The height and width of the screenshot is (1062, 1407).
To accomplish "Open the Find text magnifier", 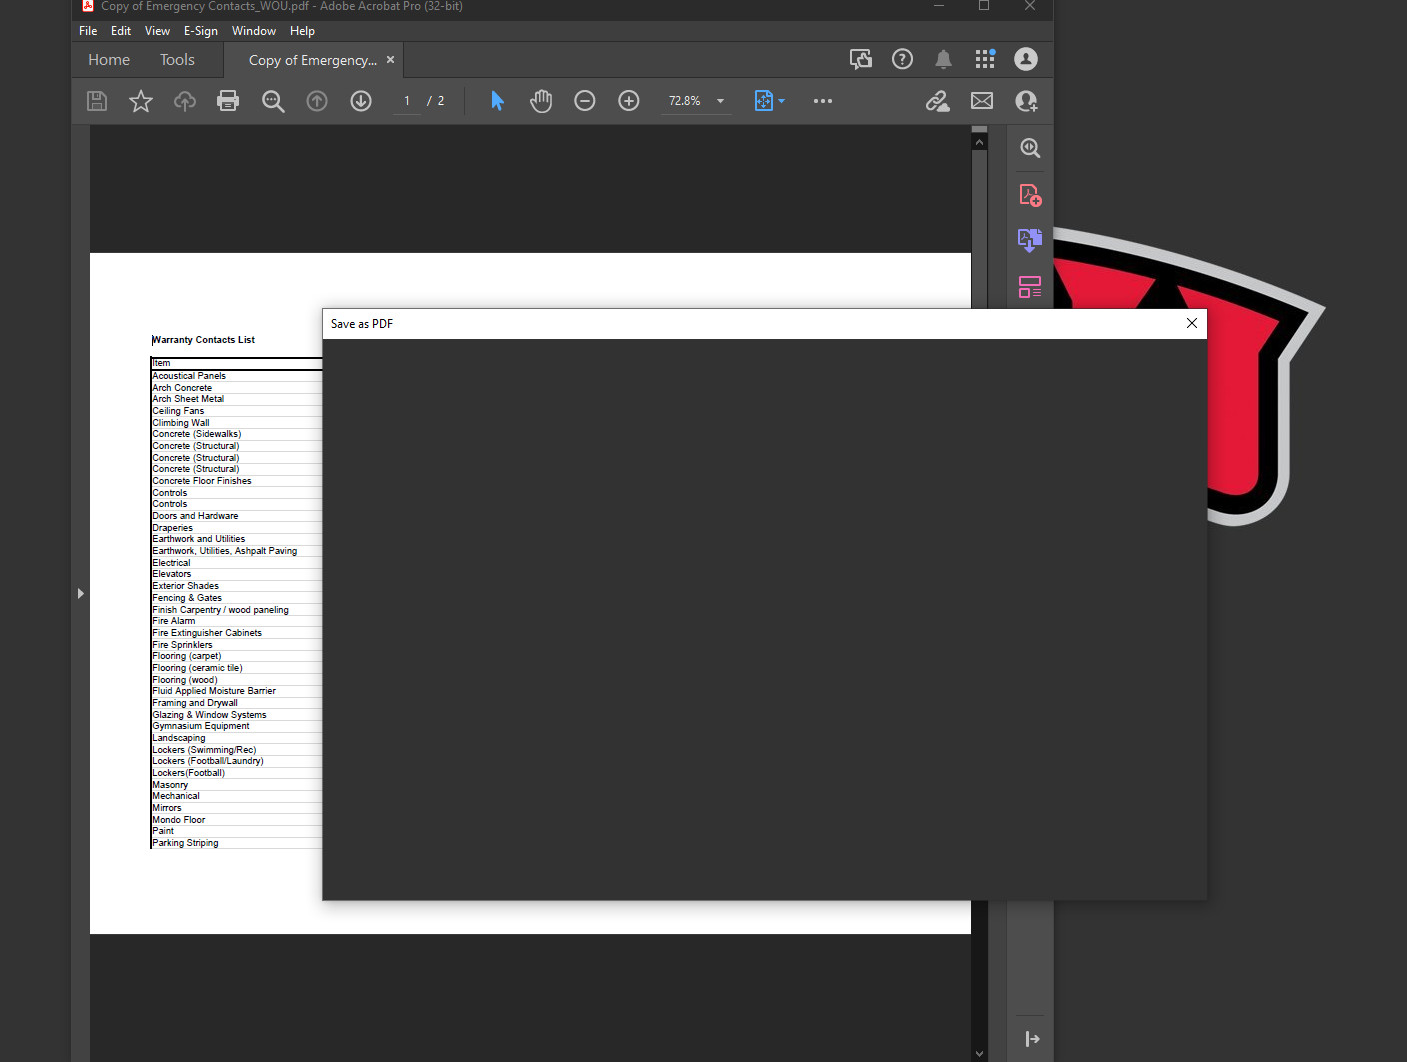I will [x=273, y=101].
